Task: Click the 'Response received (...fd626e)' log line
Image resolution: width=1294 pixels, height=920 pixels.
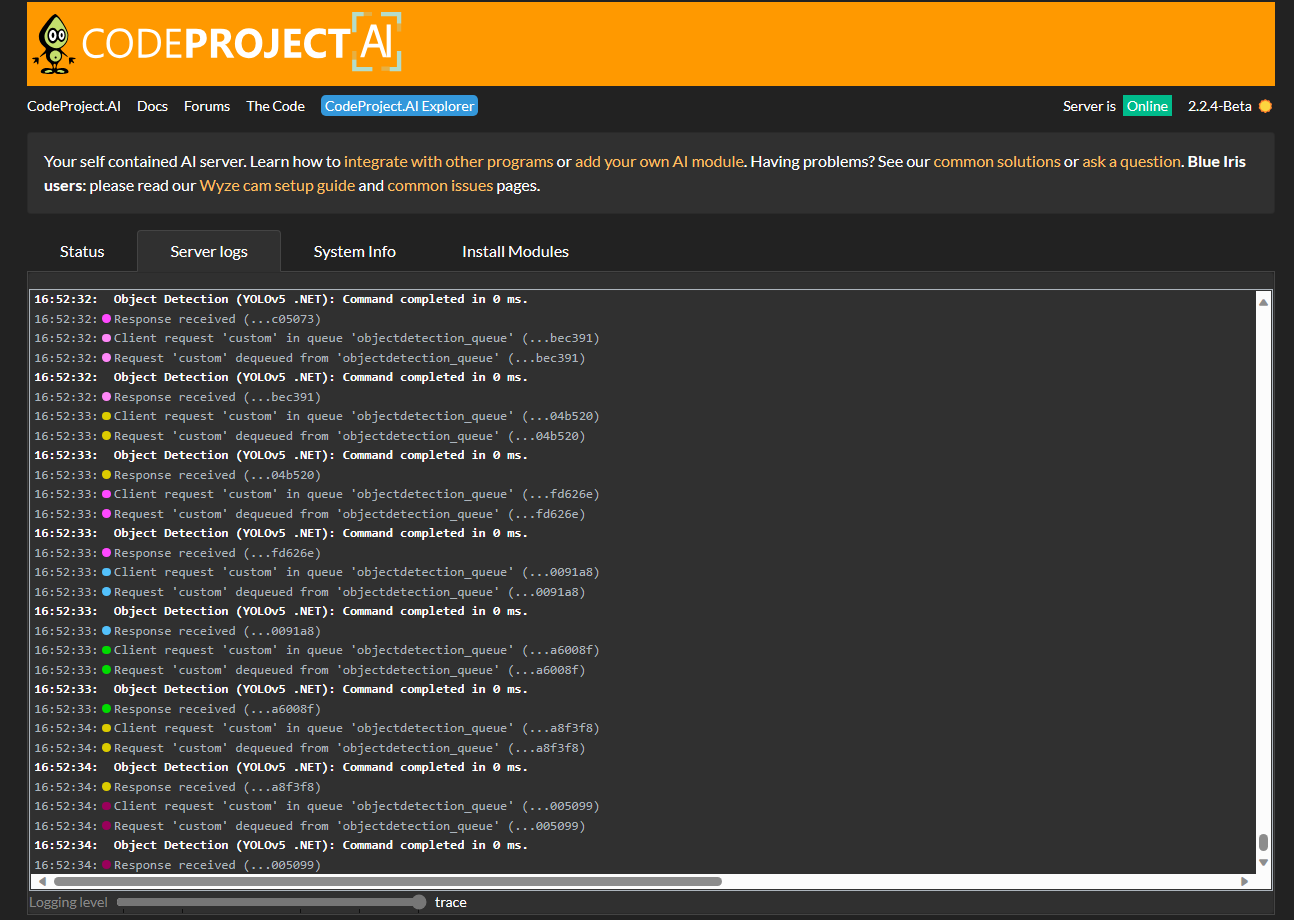Action: click(178, 553)
